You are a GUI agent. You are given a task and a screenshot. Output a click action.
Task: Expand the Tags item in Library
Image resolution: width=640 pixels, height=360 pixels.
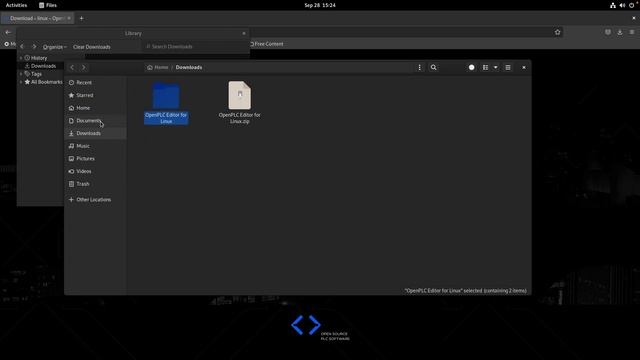21,74
